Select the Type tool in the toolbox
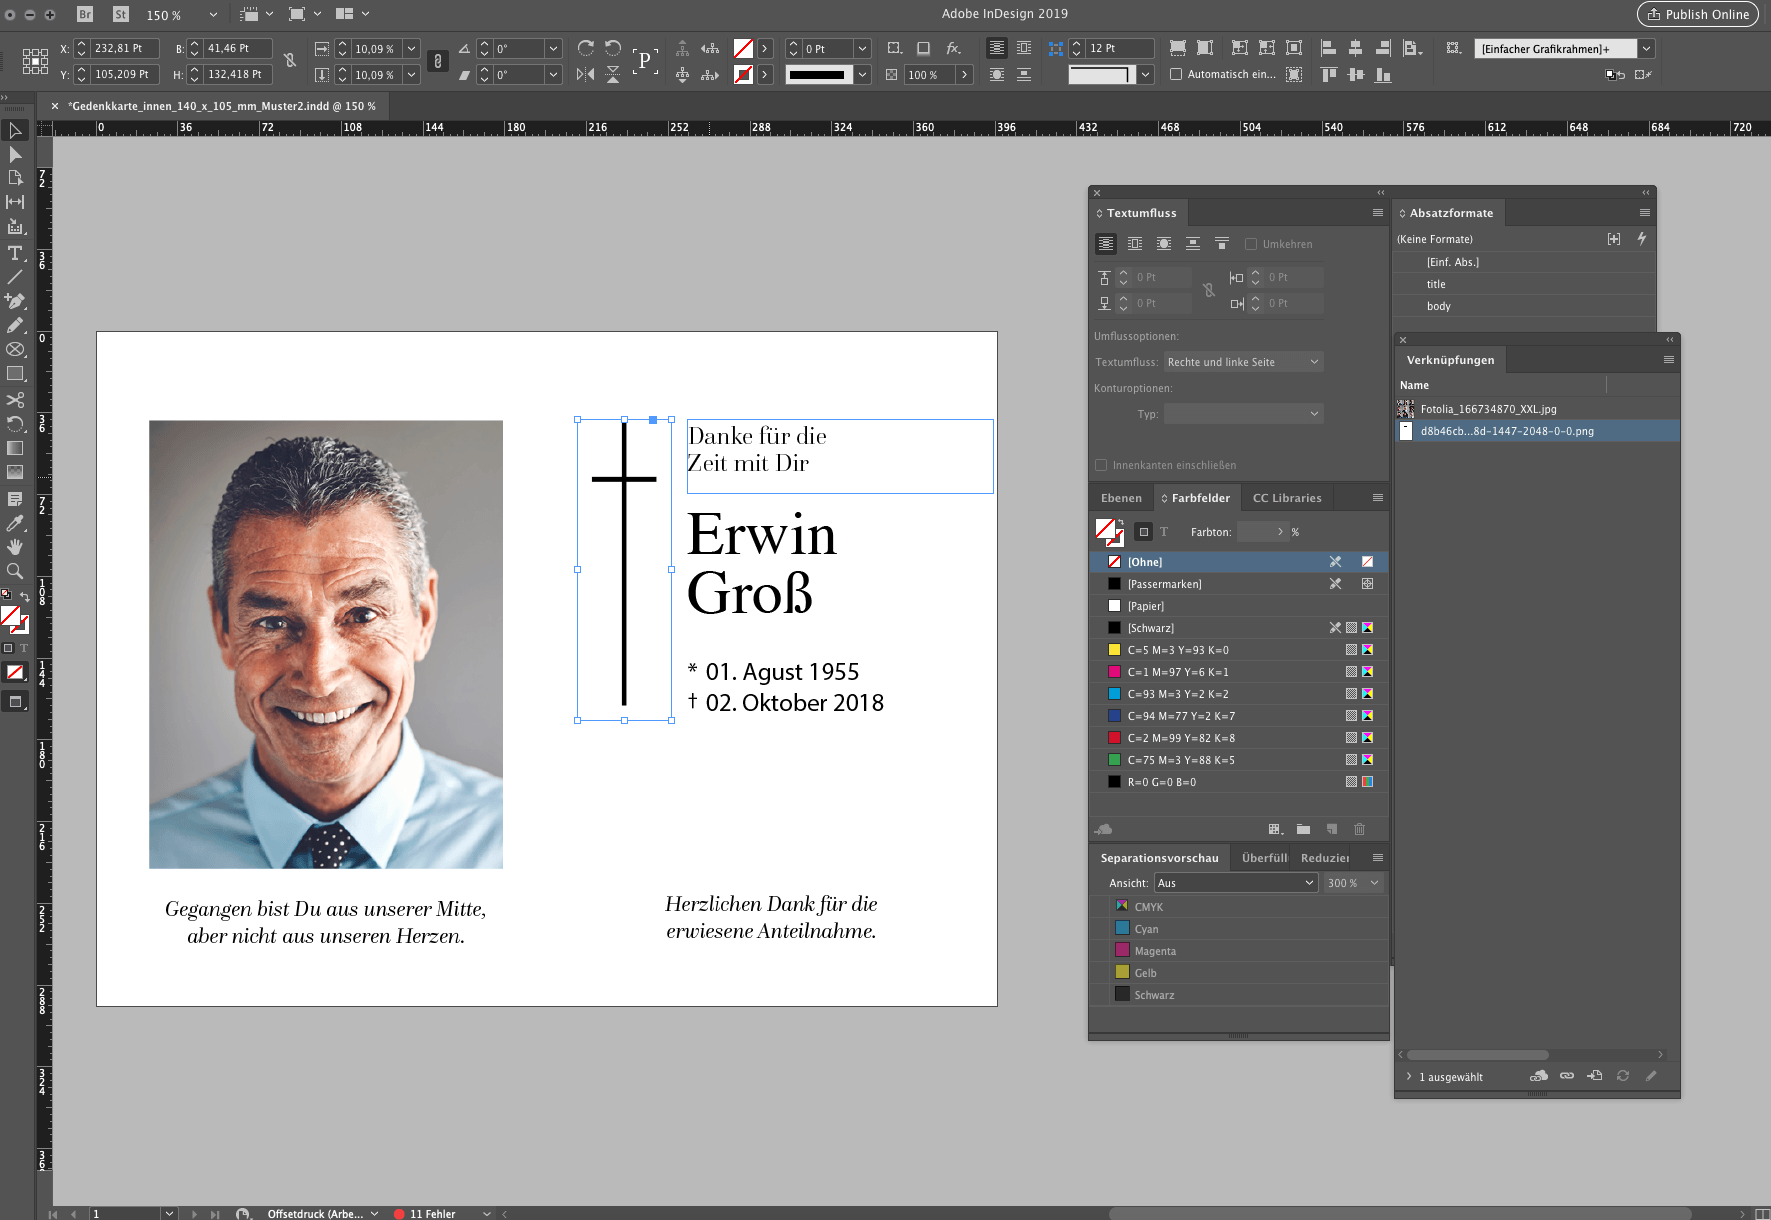This screenshot has width=1771, height=1220. 15,253
